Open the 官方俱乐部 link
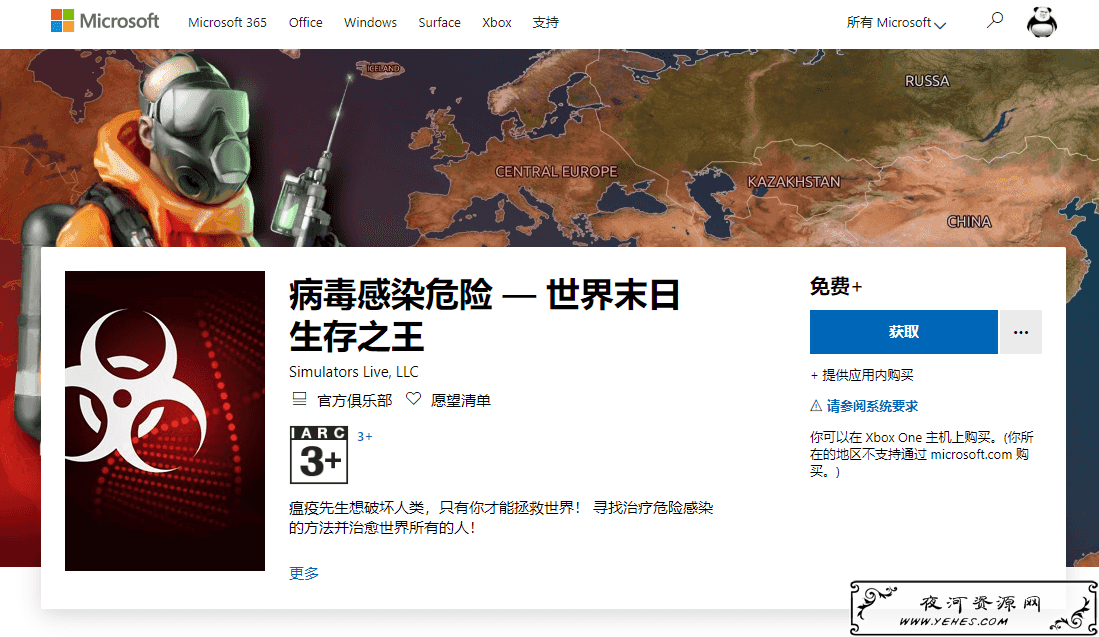 355,400
